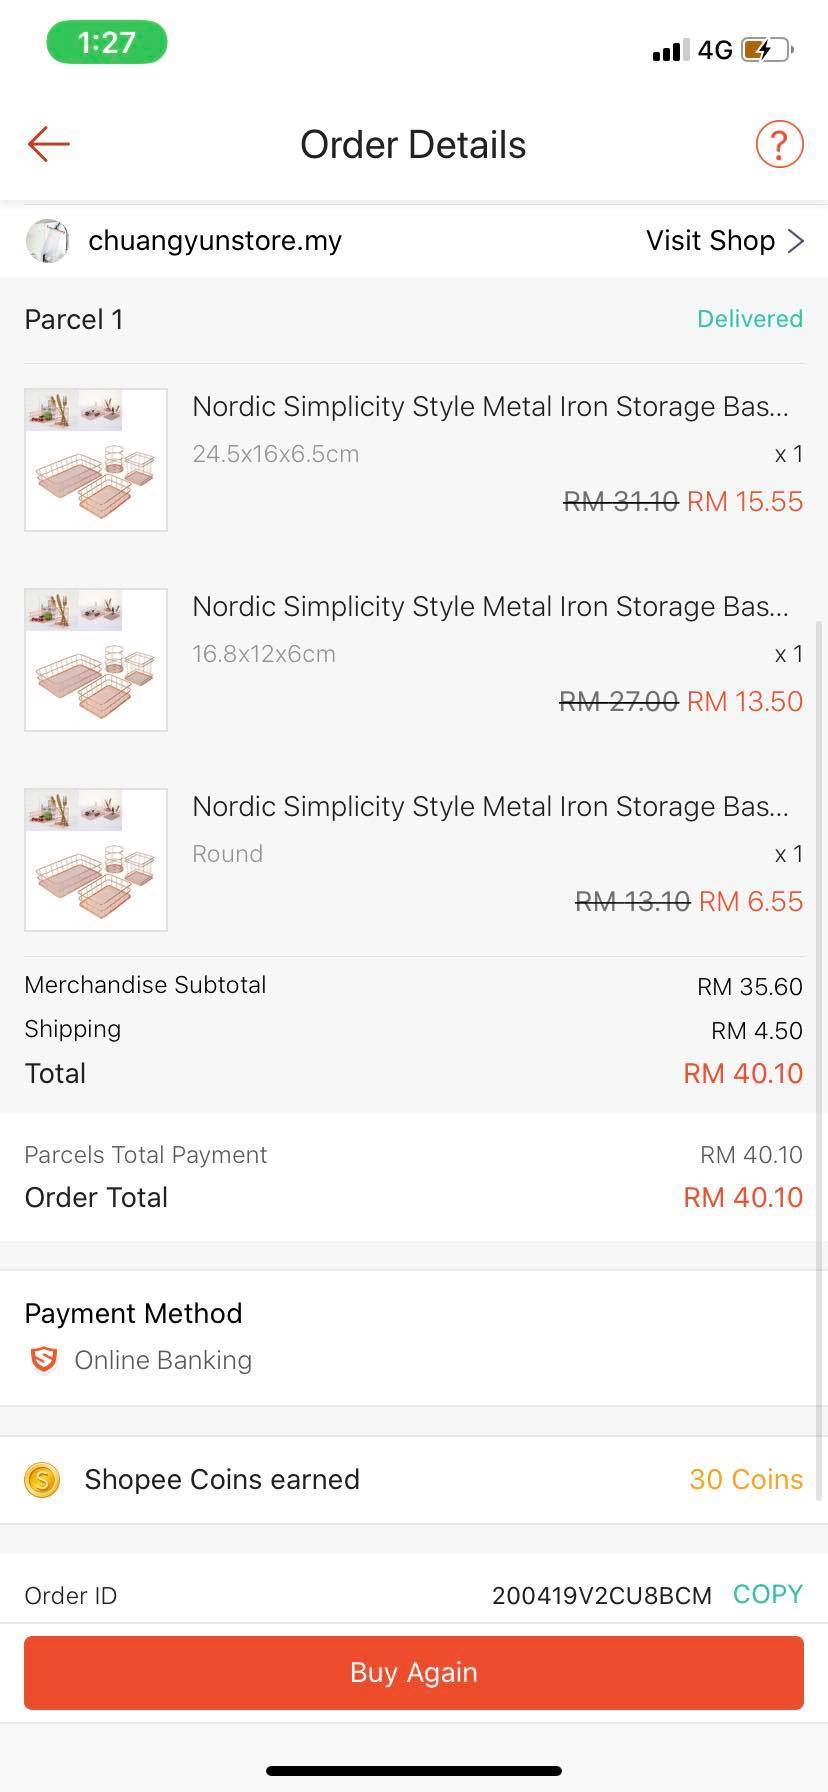
Task: Expand shop page via Visit Shop chevron
Action: (795, 241)
